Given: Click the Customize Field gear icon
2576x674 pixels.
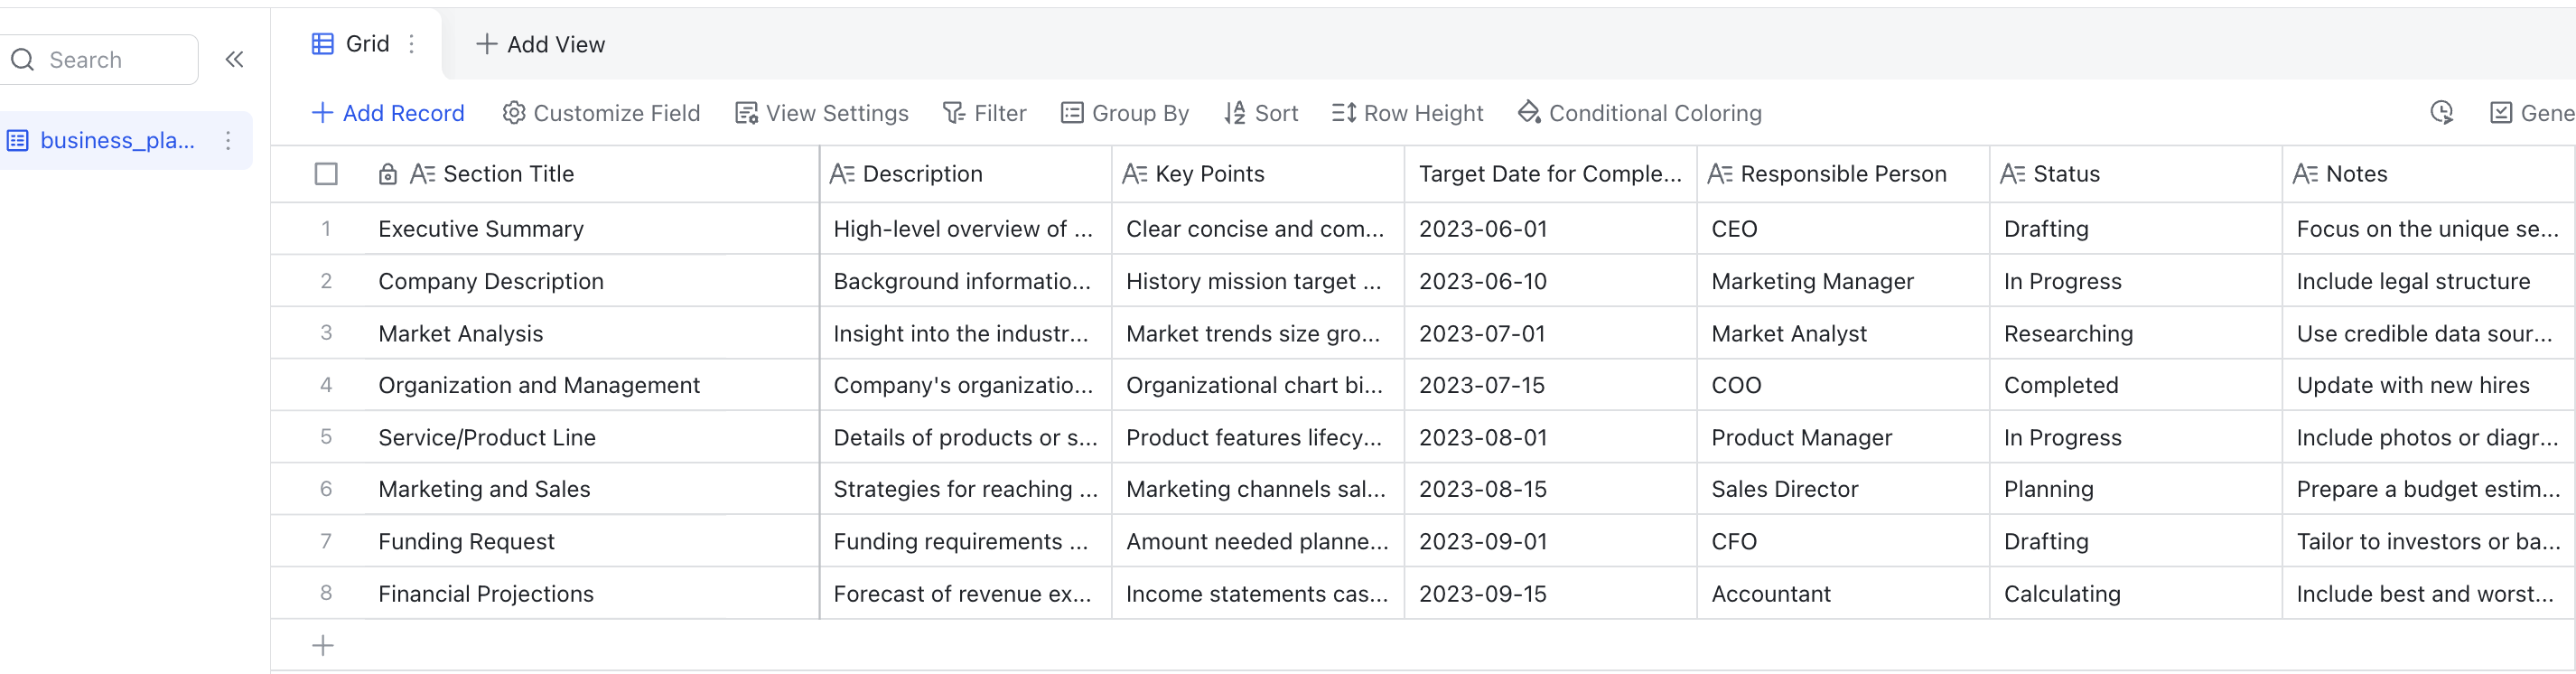Looking at the screenshot, I should (514, 113).
